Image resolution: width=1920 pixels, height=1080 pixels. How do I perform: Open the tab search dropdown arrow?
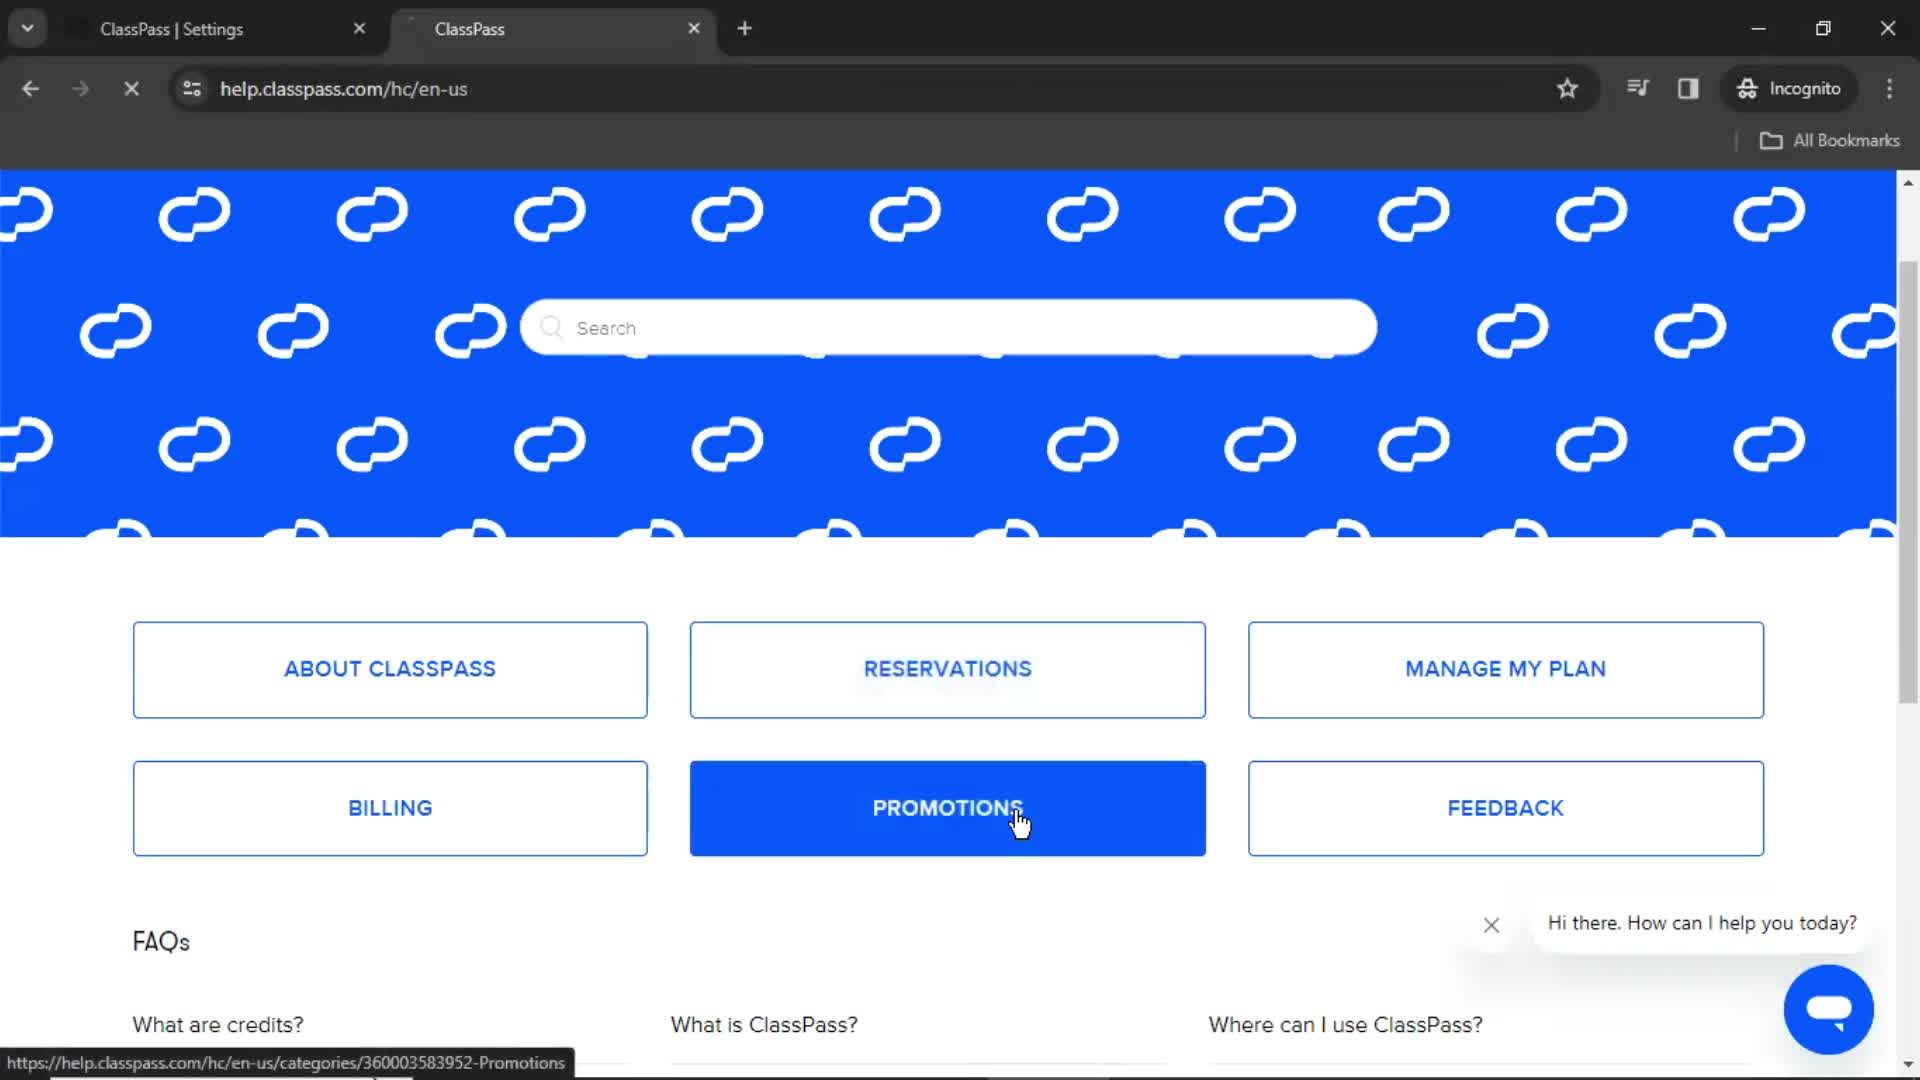click(x=28, y=29)
